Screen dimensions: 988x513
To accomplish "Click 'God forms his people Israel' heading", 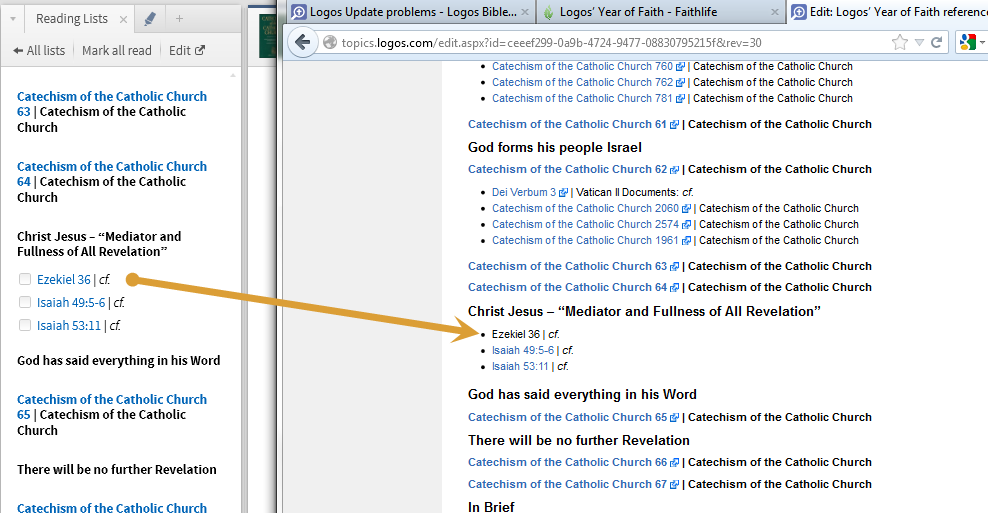I will tap(554, 147).
